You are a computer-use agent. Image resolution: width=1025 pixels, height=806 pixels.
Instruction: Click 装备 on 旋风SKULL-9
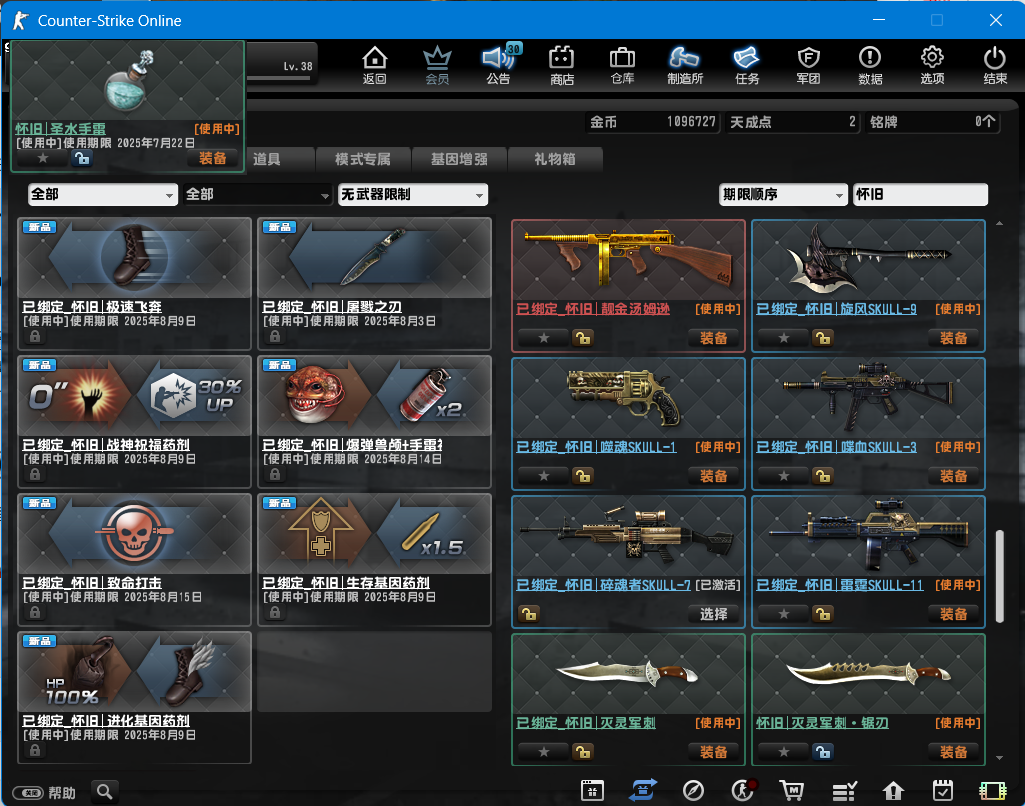[x=954, y=338]
